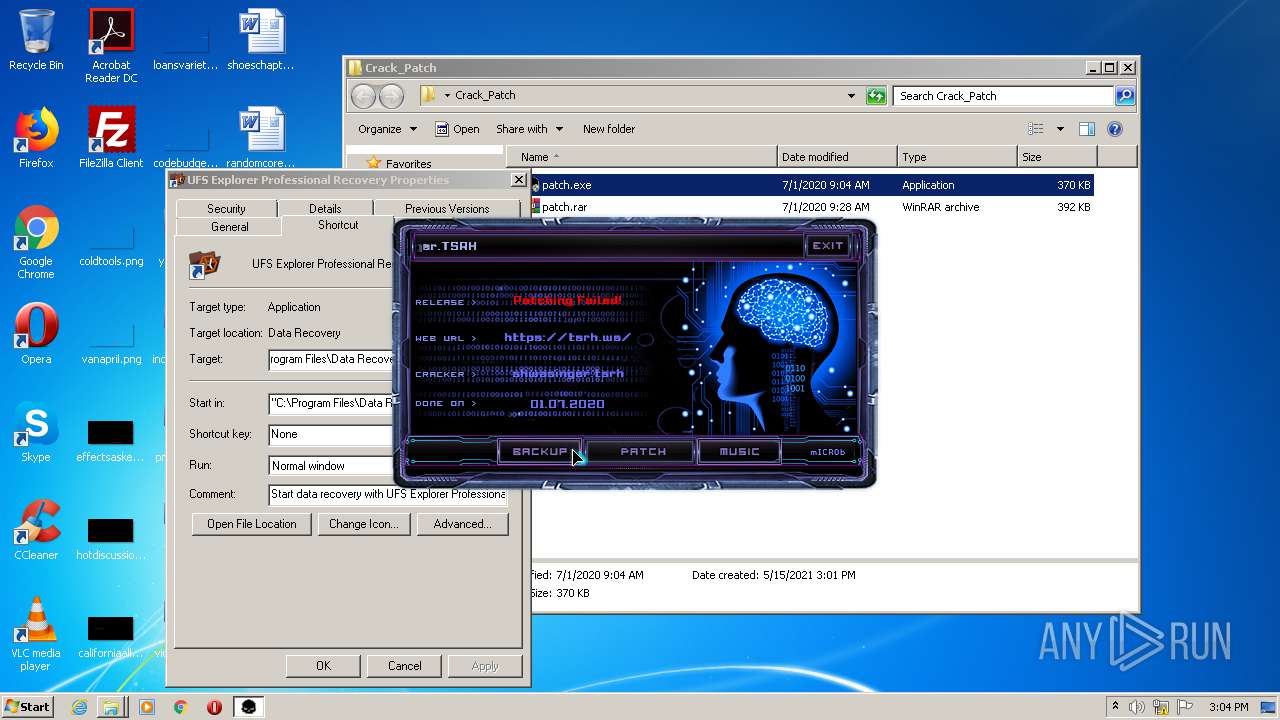The height and width of the screenshot is (720, 1280).
Task: Click the Start in input field
Action: click(333, 403)
